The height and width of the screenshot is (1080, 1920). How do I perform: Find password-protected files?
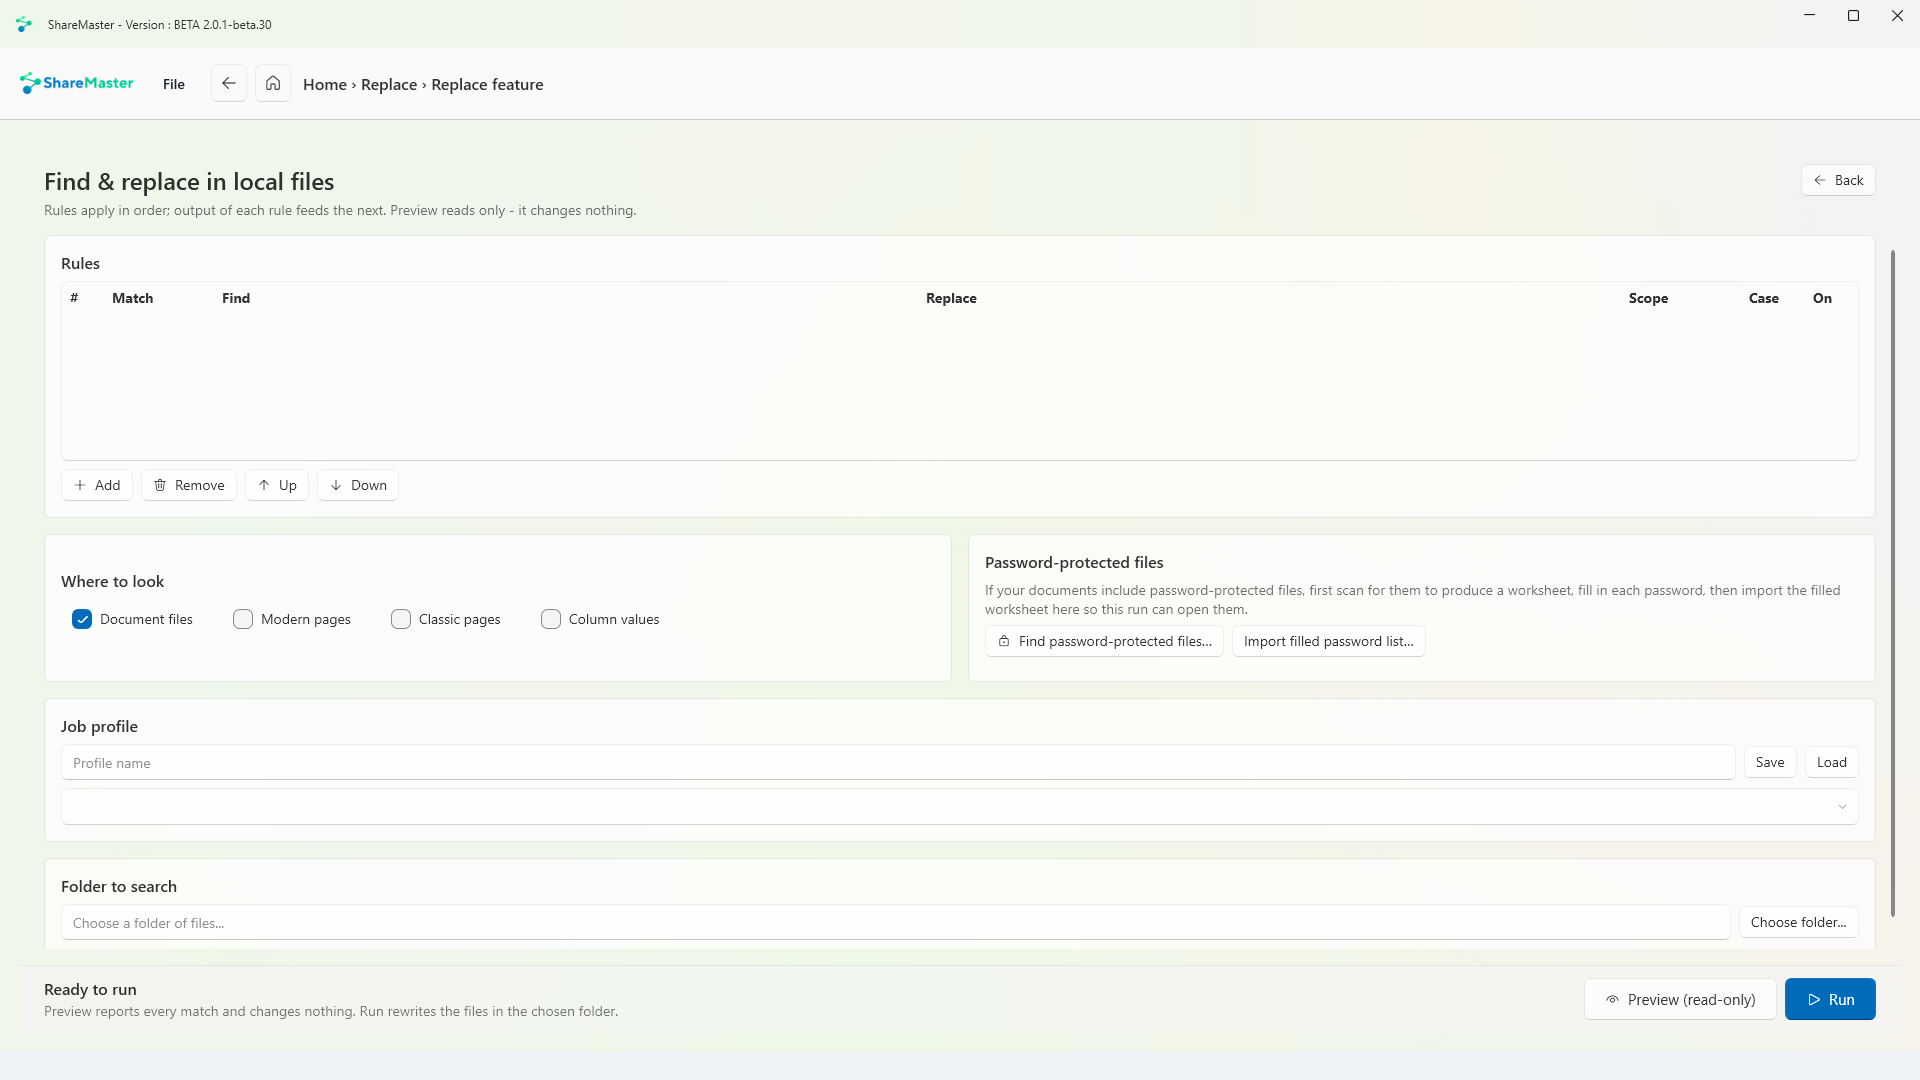(x=1104, y=641)
